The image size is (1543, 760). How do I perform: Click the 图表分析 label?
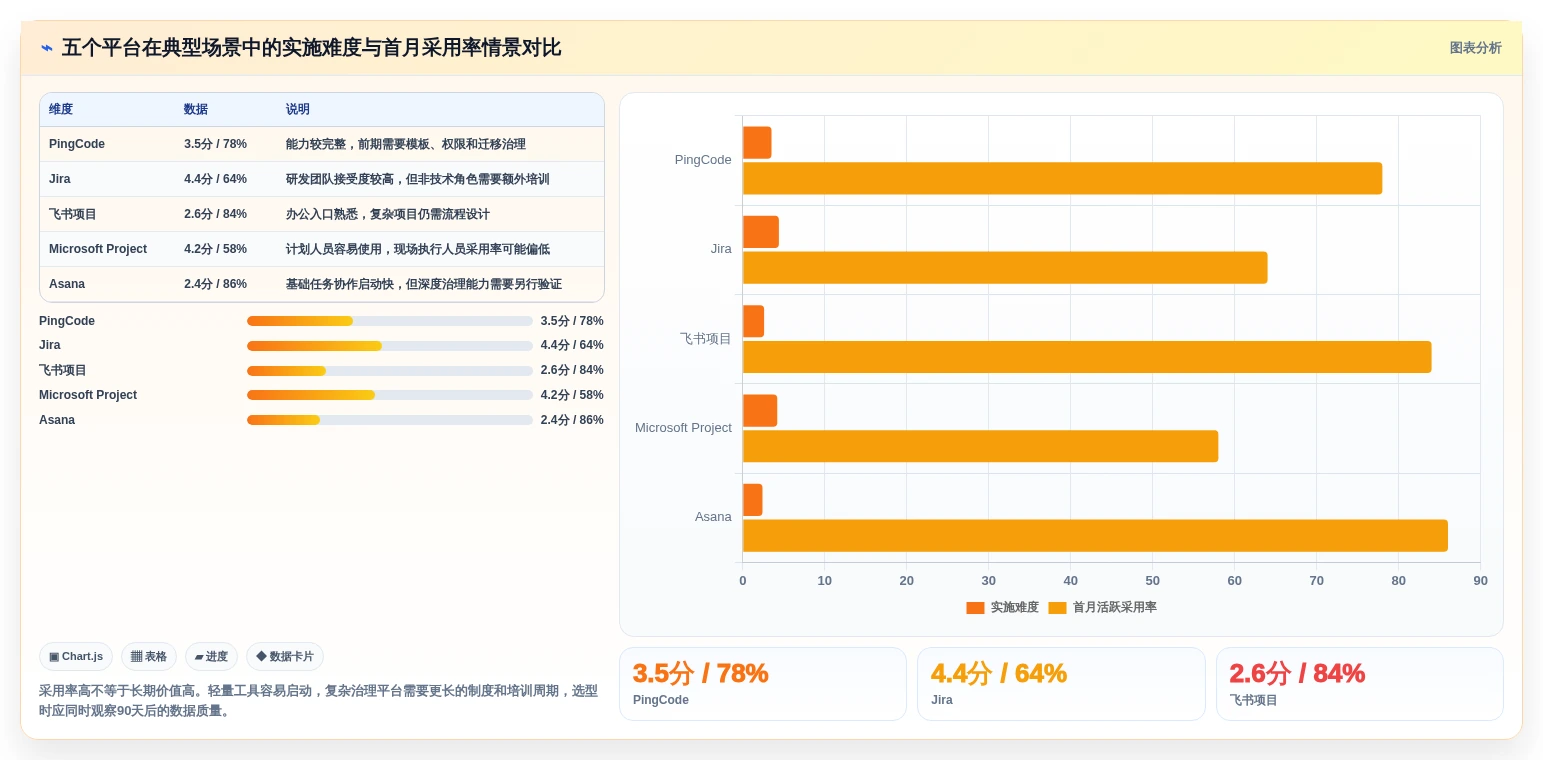pyautogui.click(x=1475, y=48)
